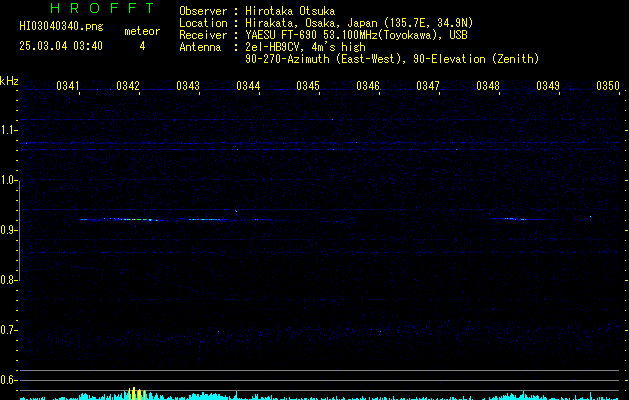
Task: Click the Receiver line YAESU FT-690
Action: coord(323,35)
